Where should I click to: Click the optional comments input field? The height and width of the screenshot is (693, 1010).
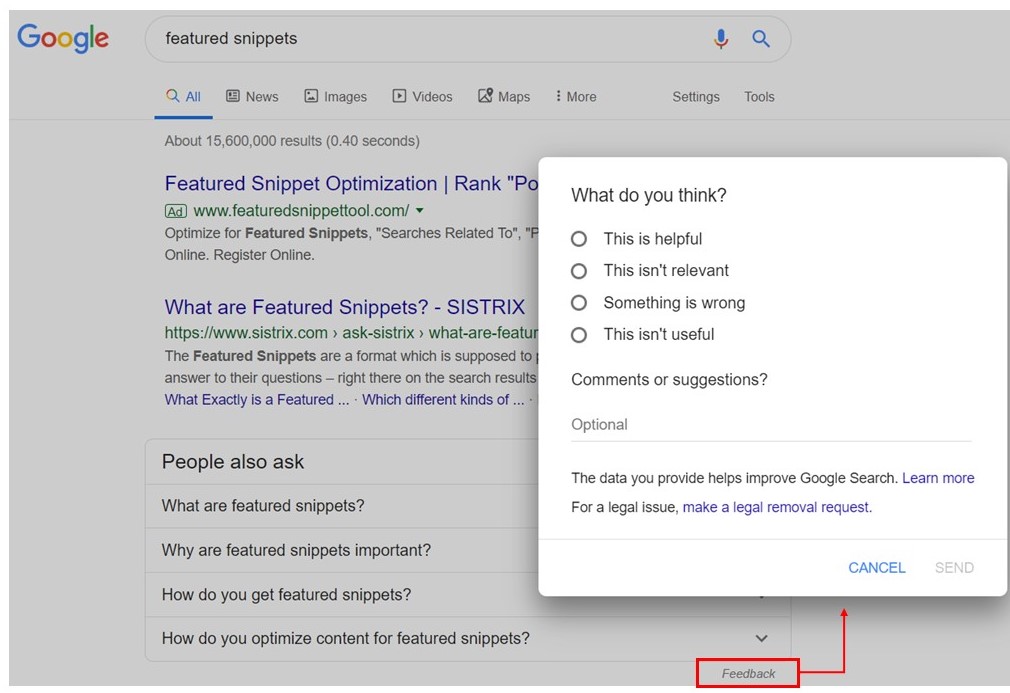(770, 425)
